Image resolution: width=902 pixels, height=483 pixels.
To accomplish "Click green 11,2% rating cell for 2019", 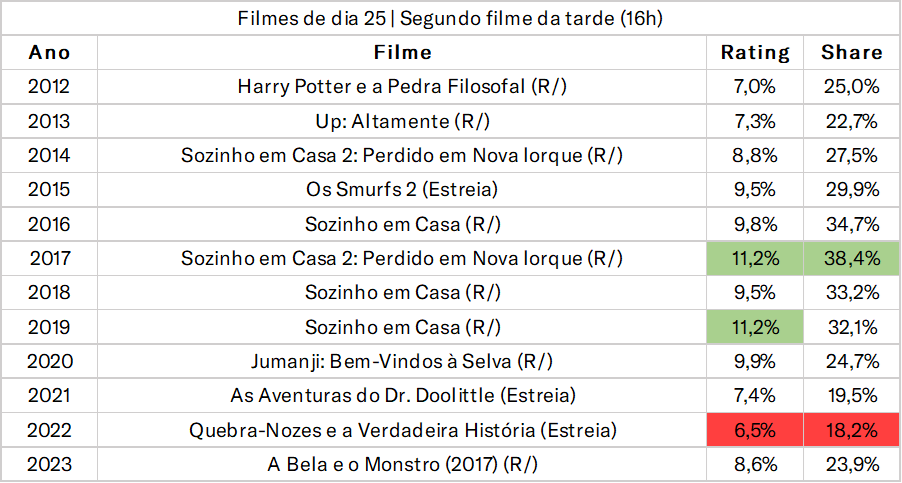I will pyautogui.click(x=755, y=327).
